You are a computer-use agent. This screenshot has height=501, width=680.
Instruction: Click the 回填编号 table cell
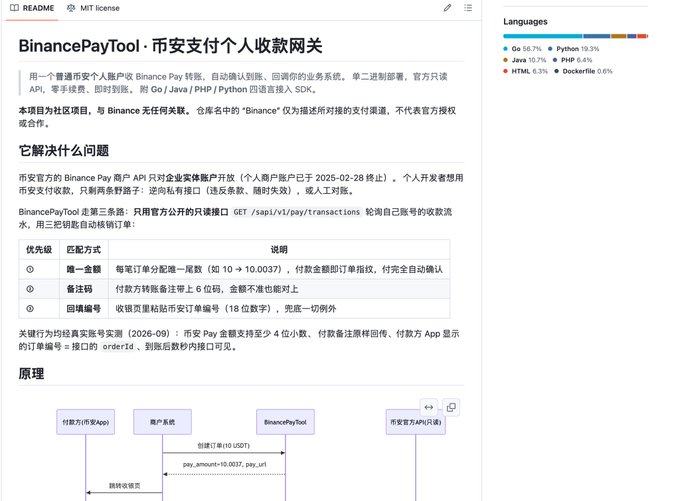(x=84, y=309)
